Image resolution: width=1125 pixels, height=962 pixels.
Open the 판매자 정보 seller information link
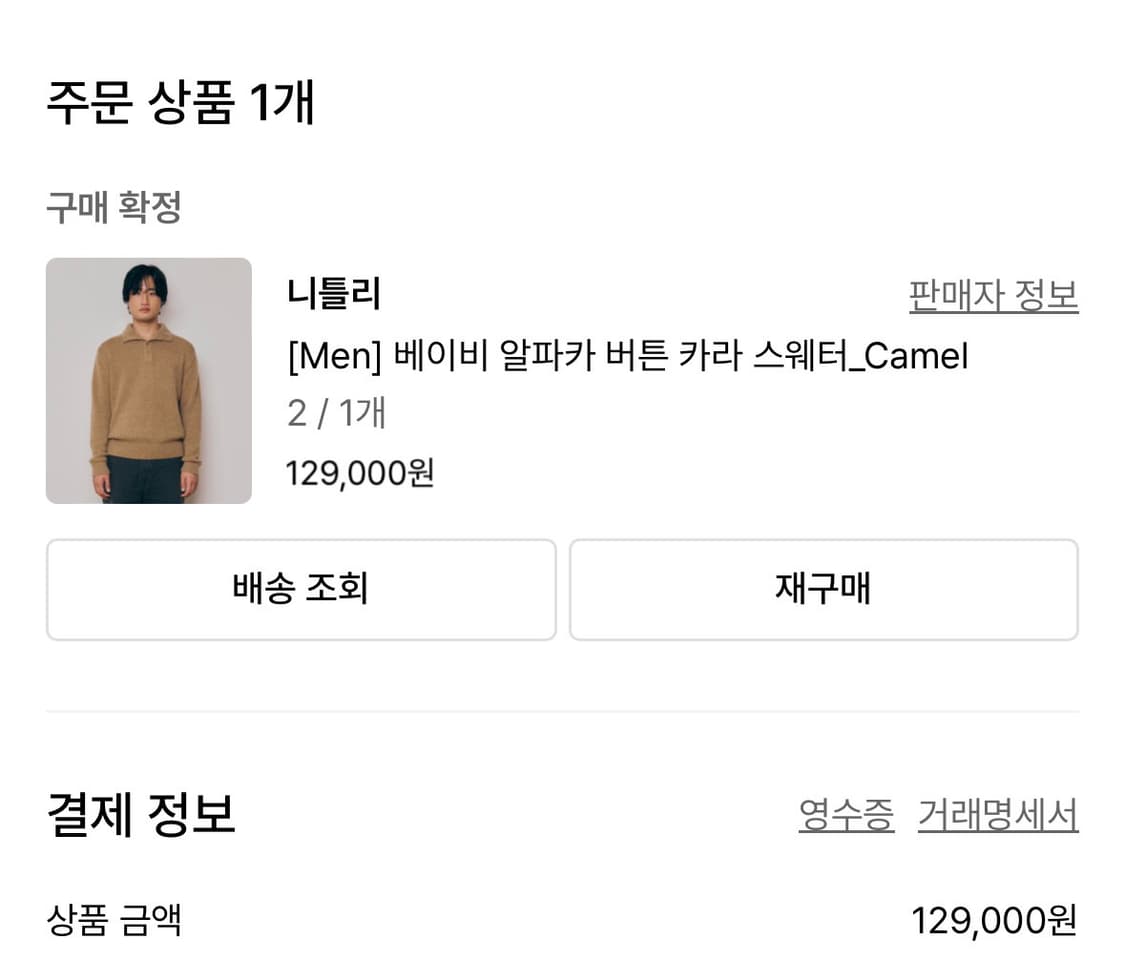point(993,297)
